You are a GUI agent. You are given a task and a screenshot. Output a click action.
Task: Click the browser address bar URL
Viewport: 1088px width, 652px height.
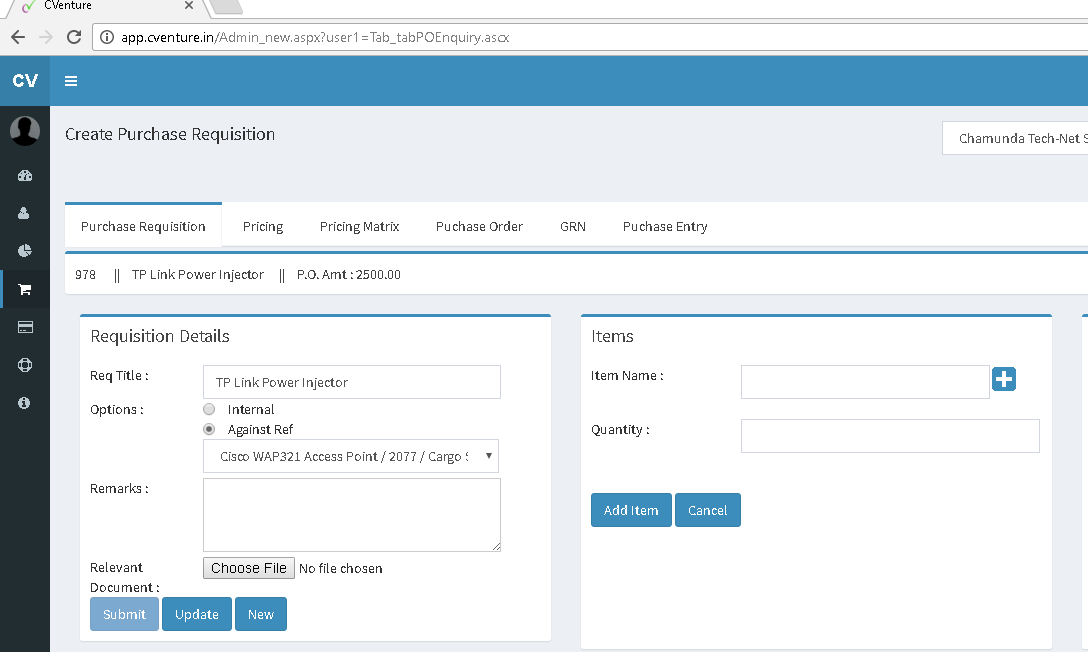(315, 37)
